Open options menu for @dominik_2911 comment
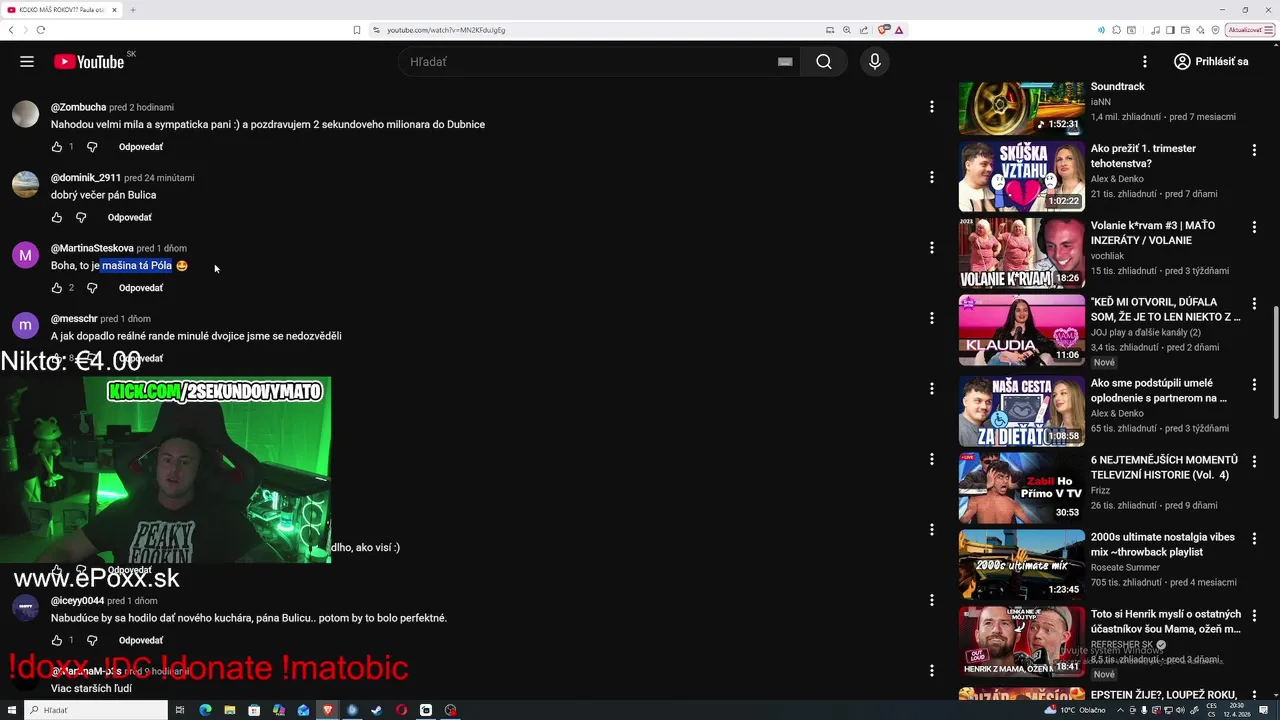Screen dimensions: 1280x720 tap(931, 177)
